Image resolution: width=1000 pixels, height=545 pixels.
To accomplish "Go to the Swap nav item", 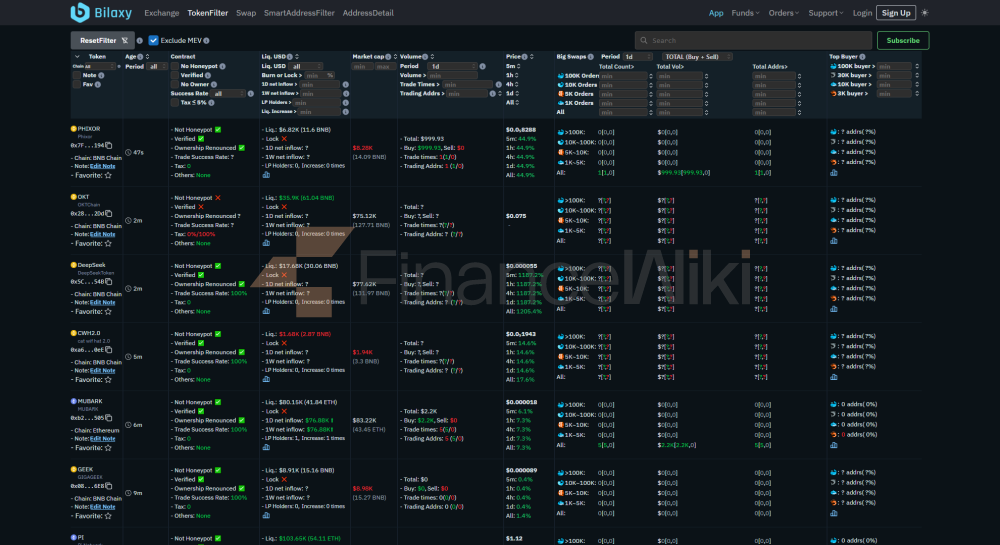I will [x=246, y=13].
